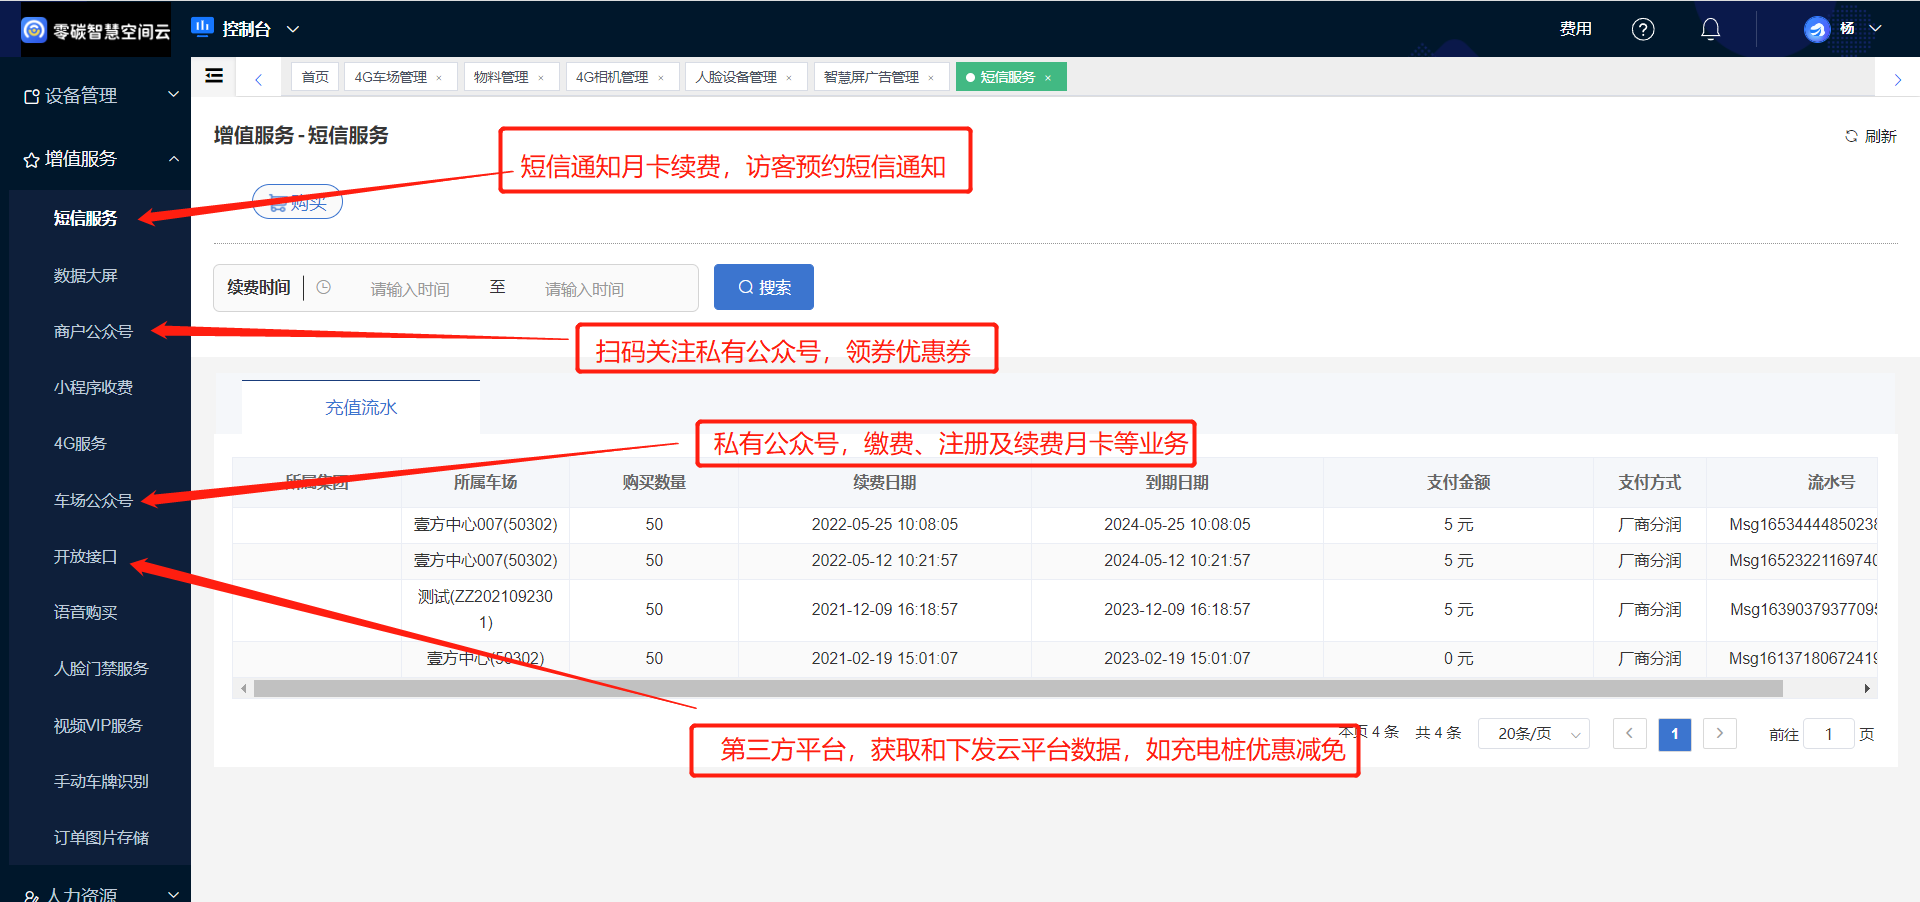Click the user avatar icon

[x=1816, y=29]
